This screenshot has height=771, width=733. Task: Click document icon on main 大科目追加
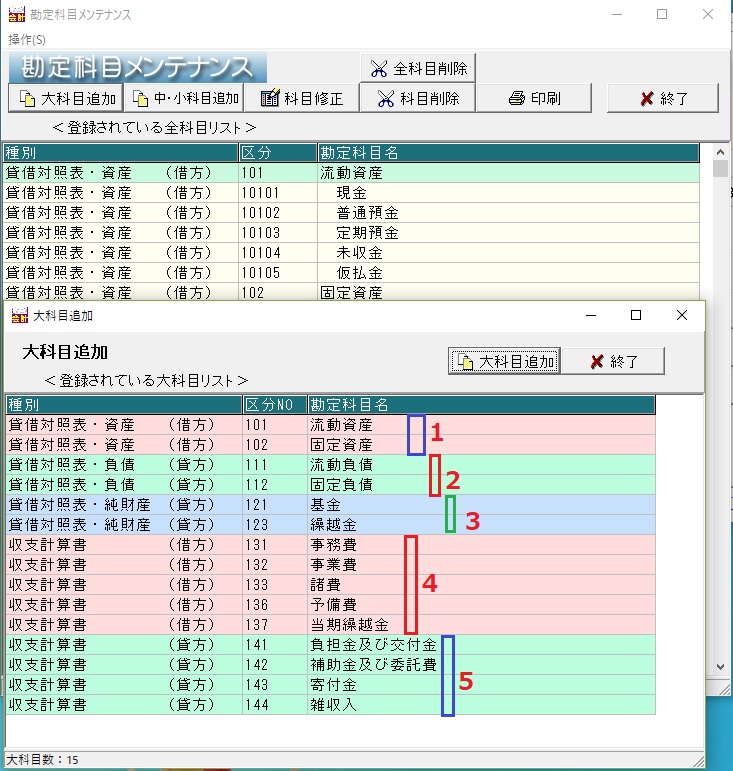click(28, 98)
